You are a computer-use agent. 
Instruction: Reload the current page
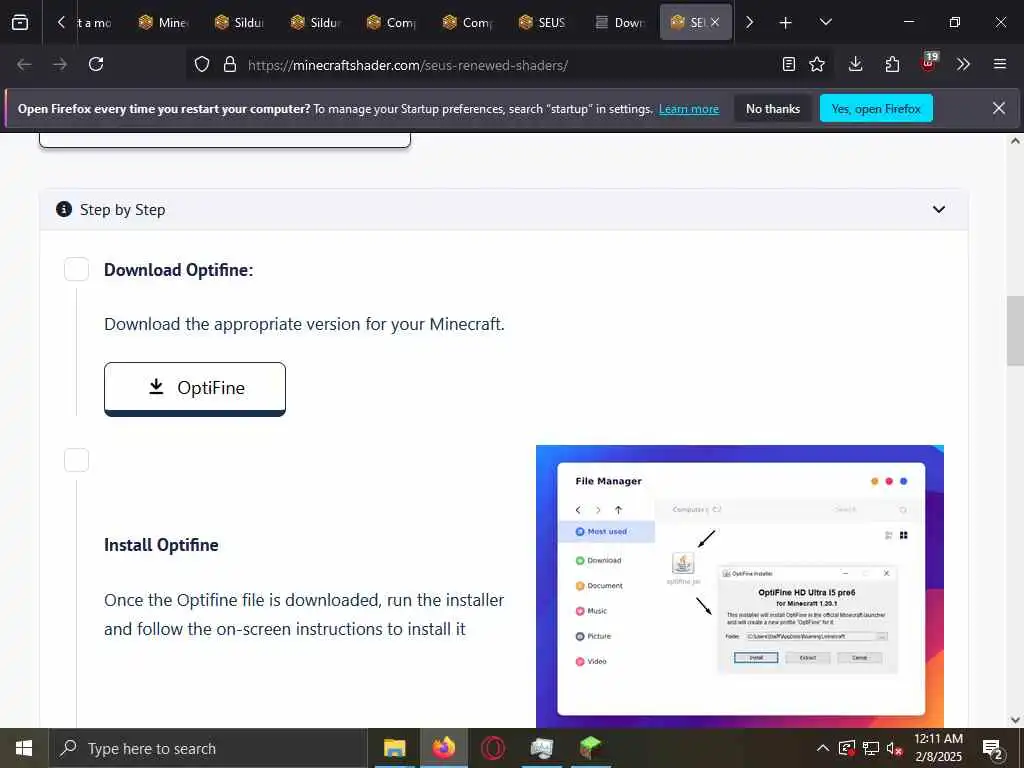pyautogui.click(x=96, y=64)
